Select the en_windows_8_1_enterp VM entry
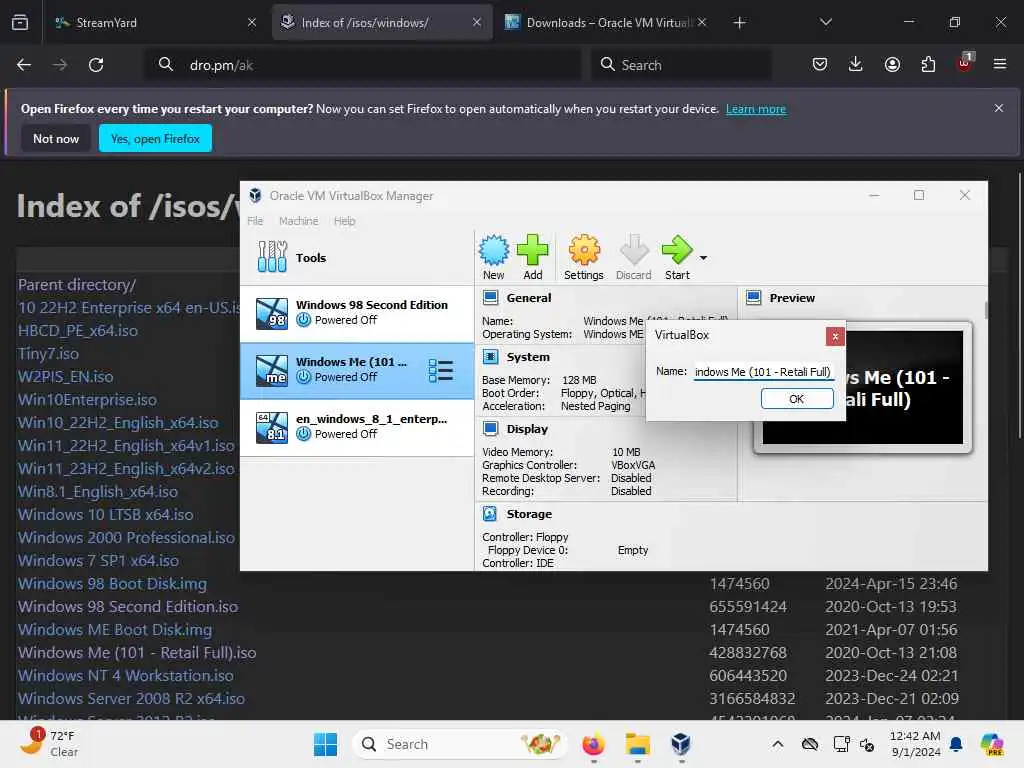The width and height of the screenshot is (1024, 768). [x=357, y=427]
